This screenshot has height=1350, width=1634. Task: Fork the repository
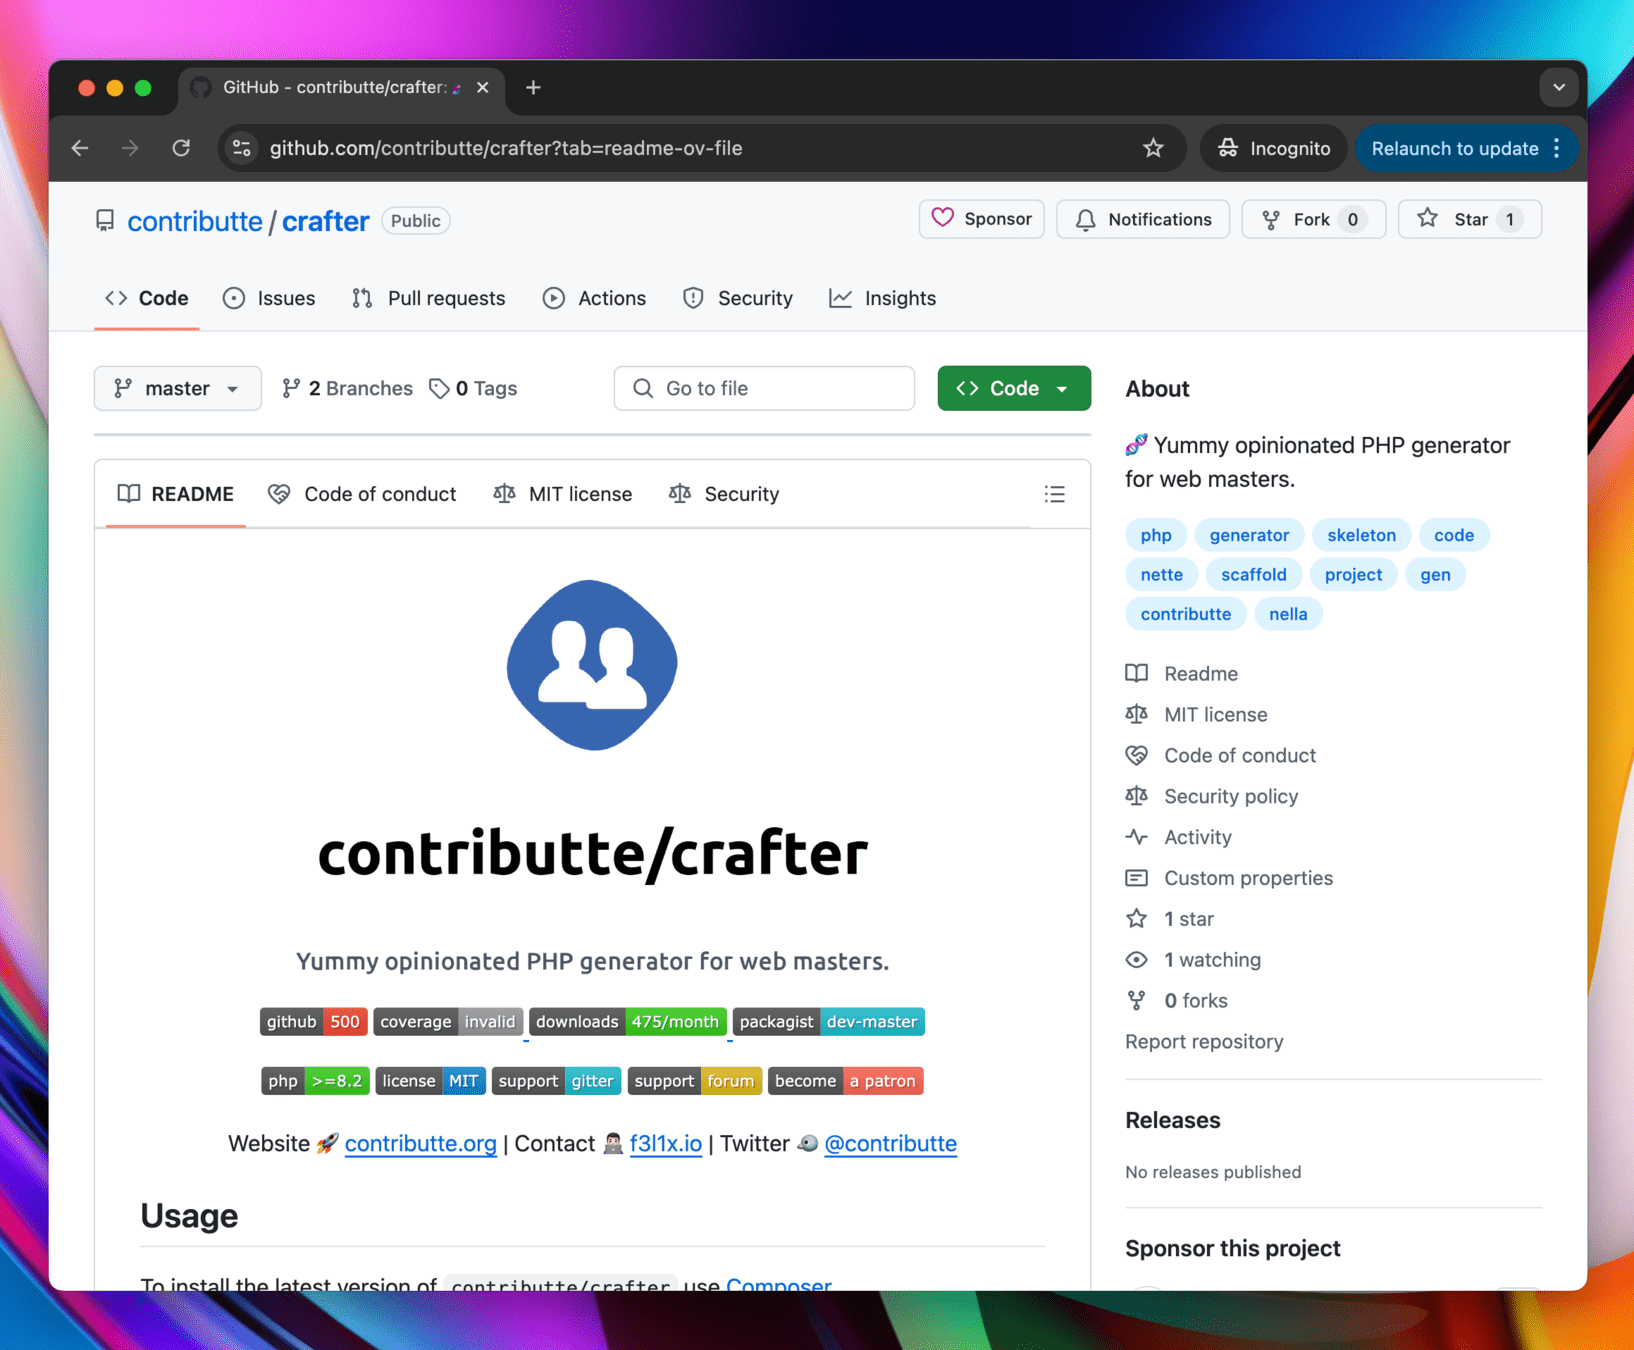[1313, 219]
